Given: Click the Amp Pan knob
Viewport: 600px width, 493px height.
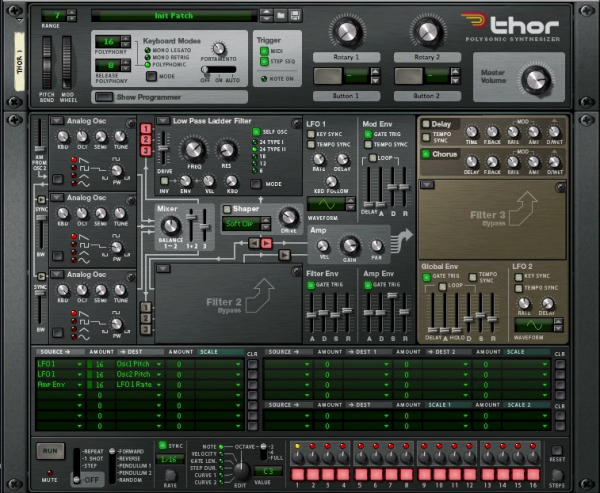Looking at the screenshot, I should [x=377, y=246].
